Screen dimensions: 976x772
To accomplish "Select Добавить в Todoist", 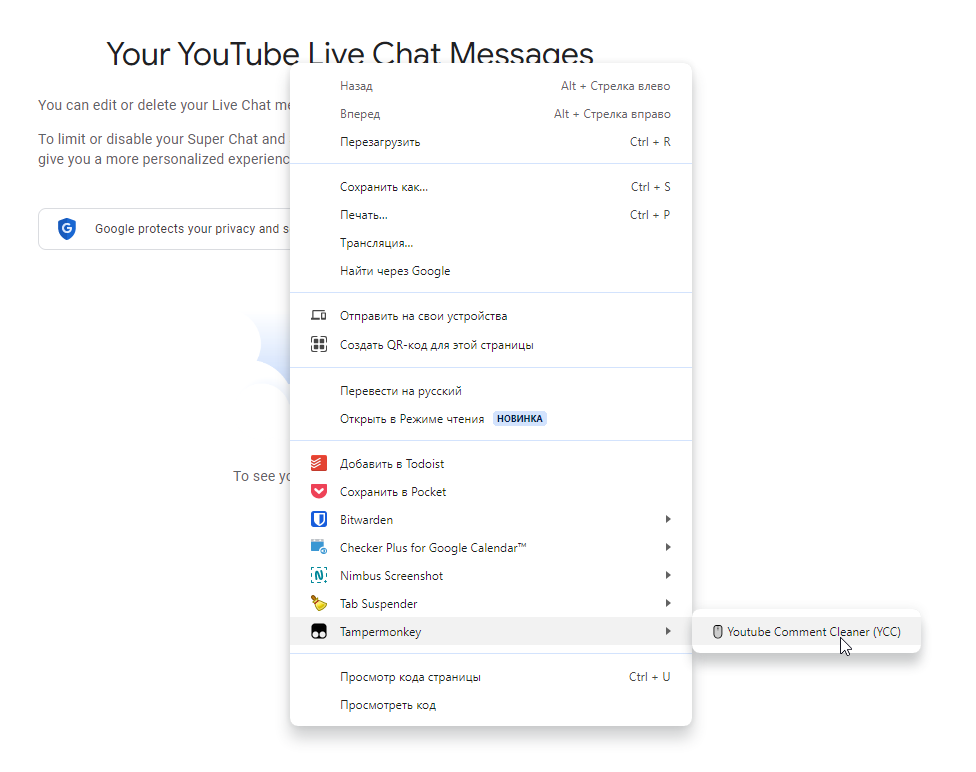I will click(x=490, y=464).
